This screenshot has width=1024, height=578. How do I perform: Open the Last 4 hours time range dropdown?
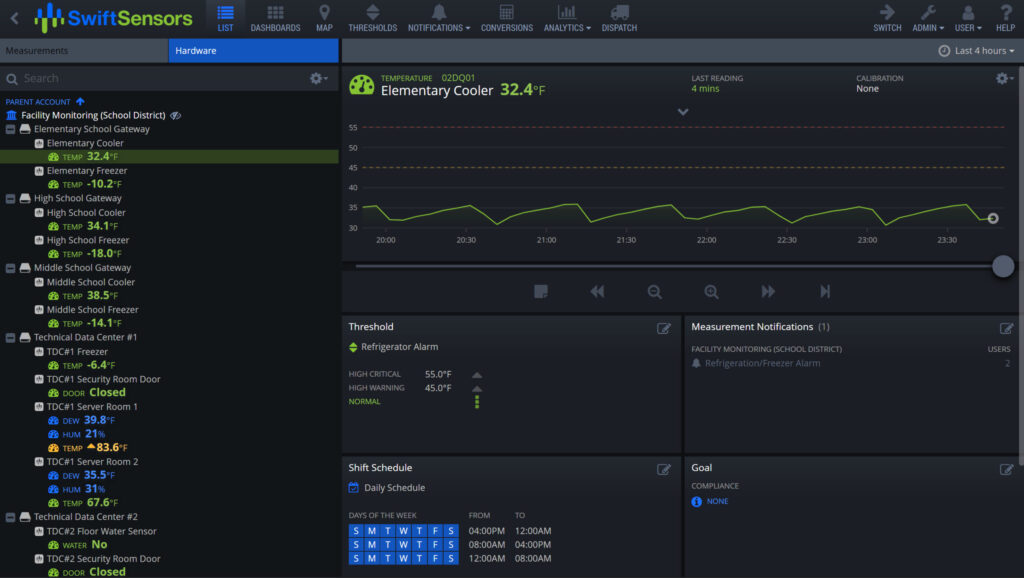tap(976, 51)
